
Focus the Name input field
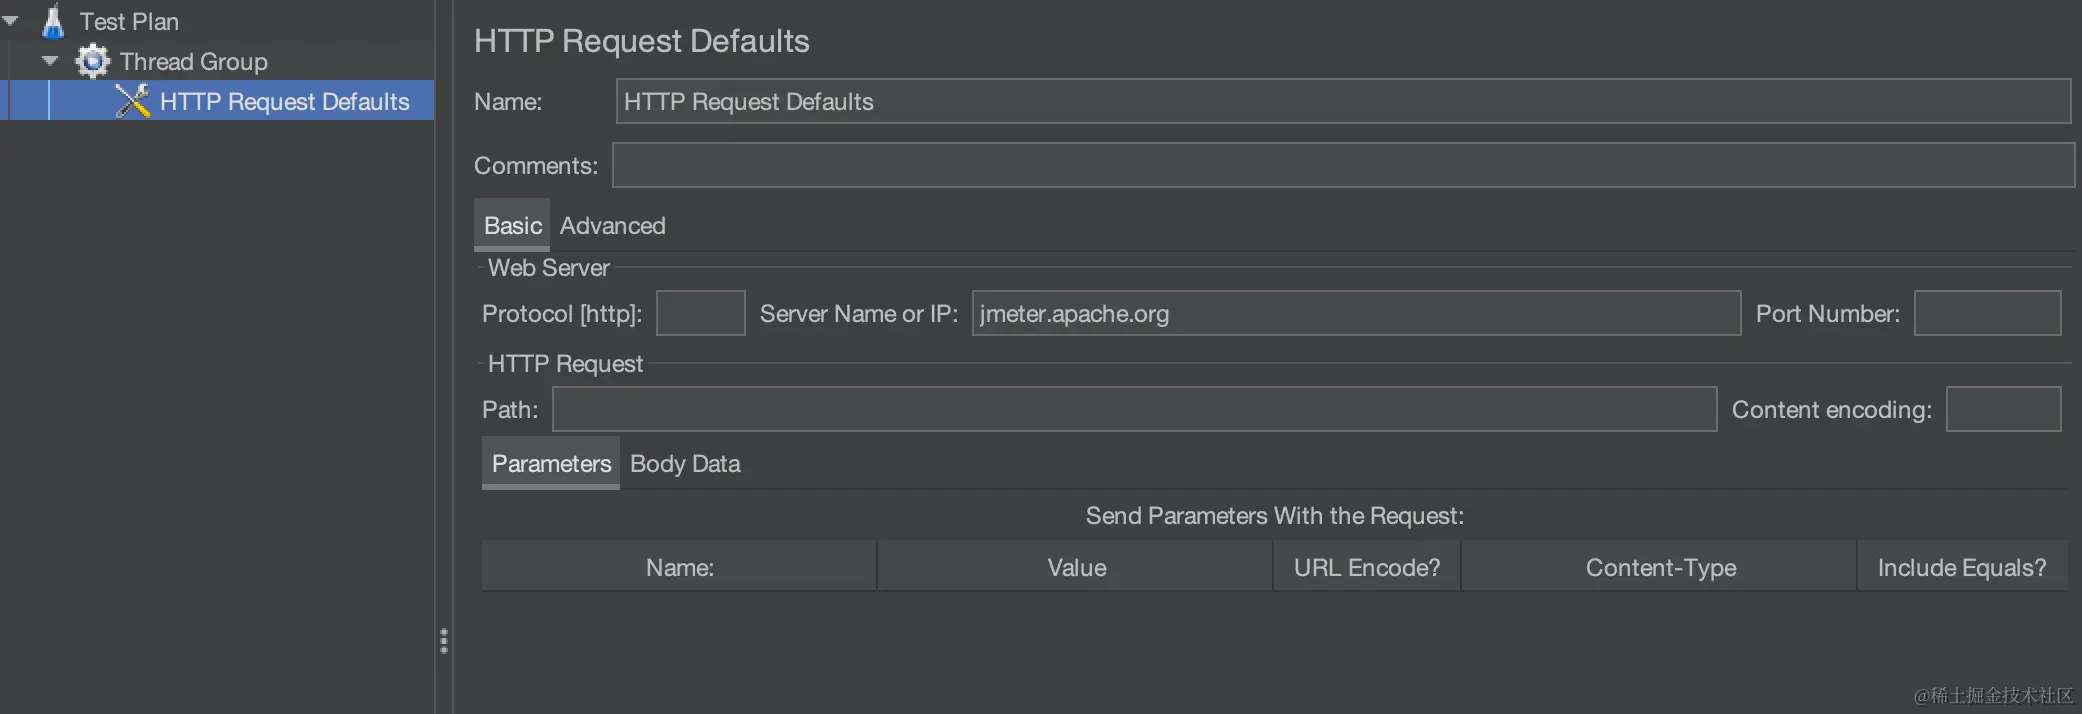click(1343, 101)
